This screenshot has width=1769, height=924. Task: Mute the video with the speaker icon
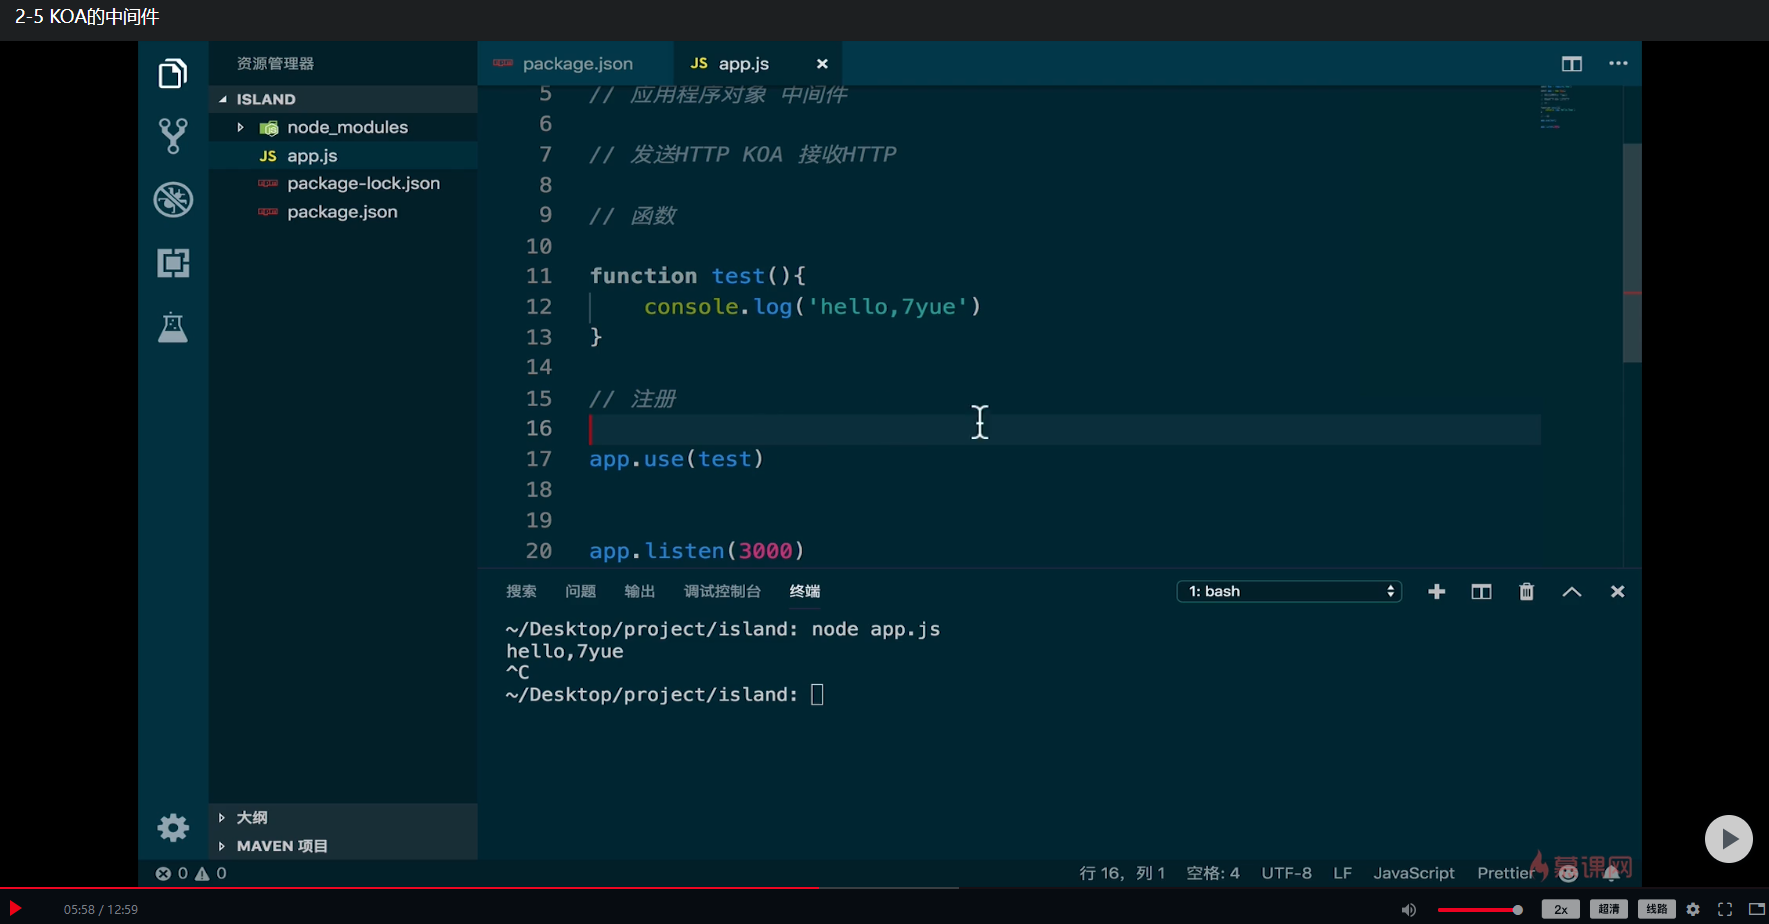click(x=1408, y=909)
